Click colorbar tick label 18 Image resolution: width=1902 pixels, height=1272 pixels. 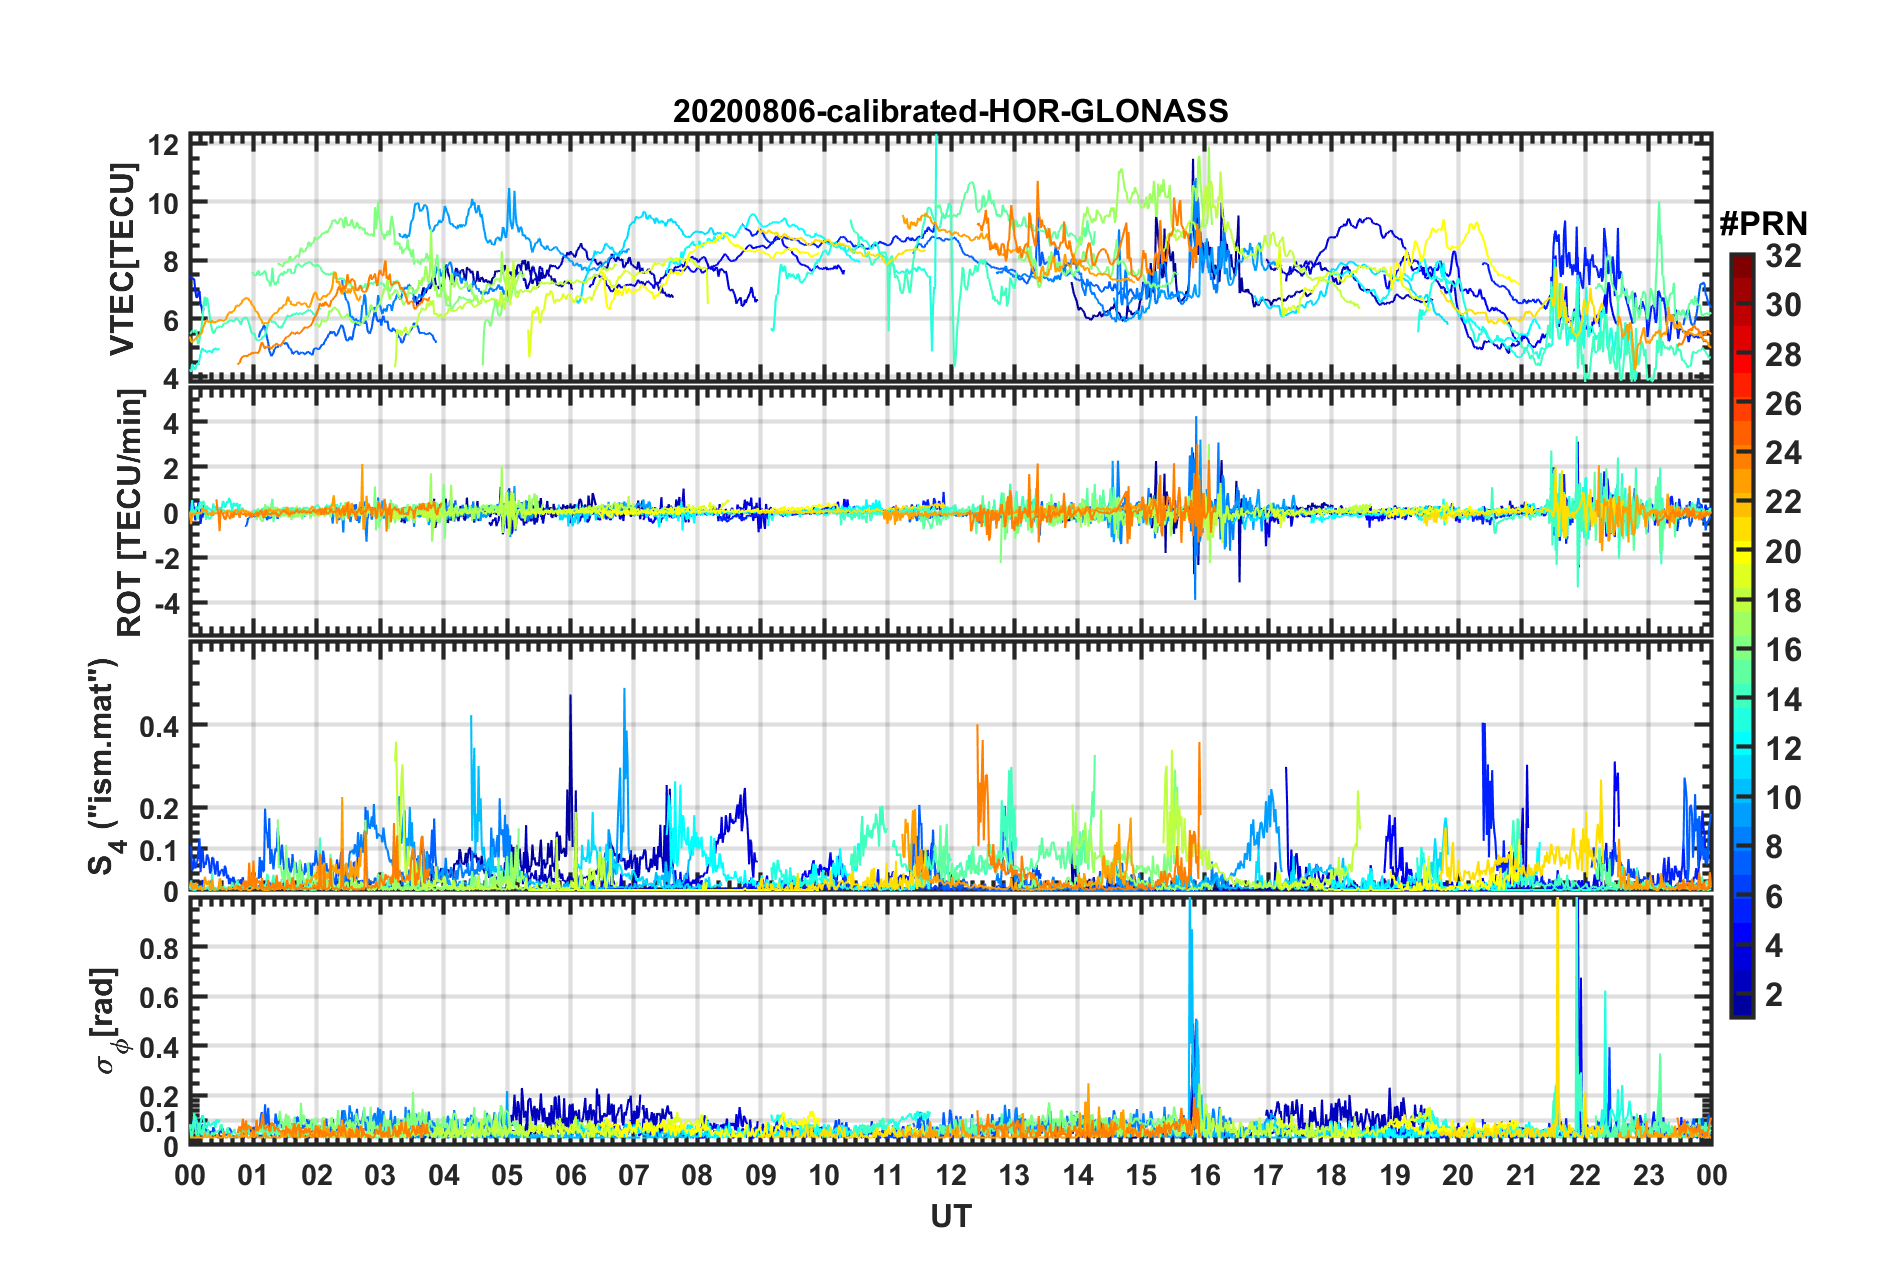(x=1783, y=601)
